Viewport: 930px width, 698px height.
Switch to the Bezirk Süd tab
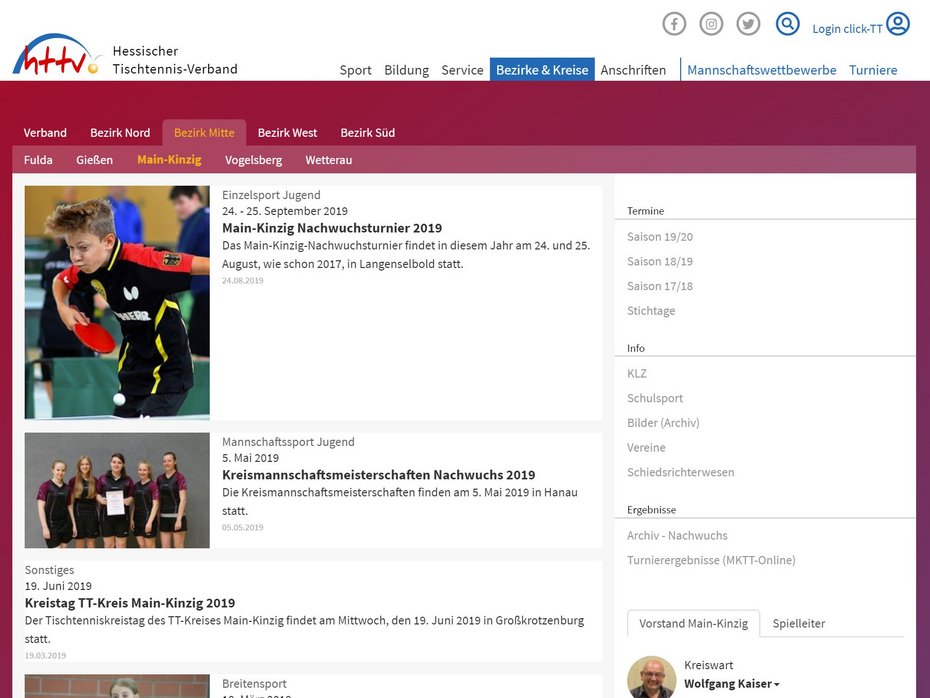coord(367,133)
